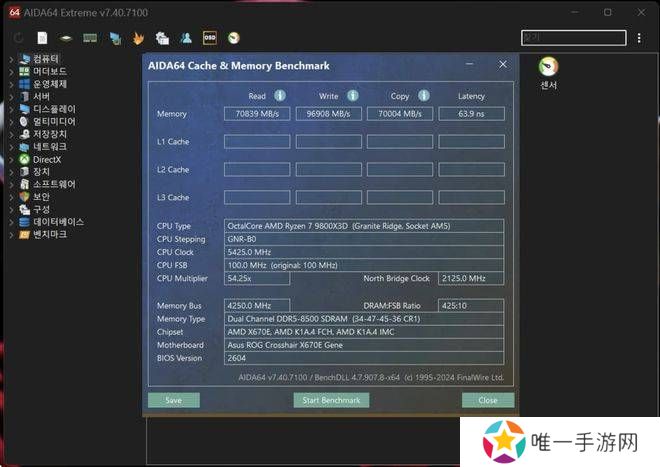
Task: Expand the 서버 tree node
Action: tap(11, 96)
